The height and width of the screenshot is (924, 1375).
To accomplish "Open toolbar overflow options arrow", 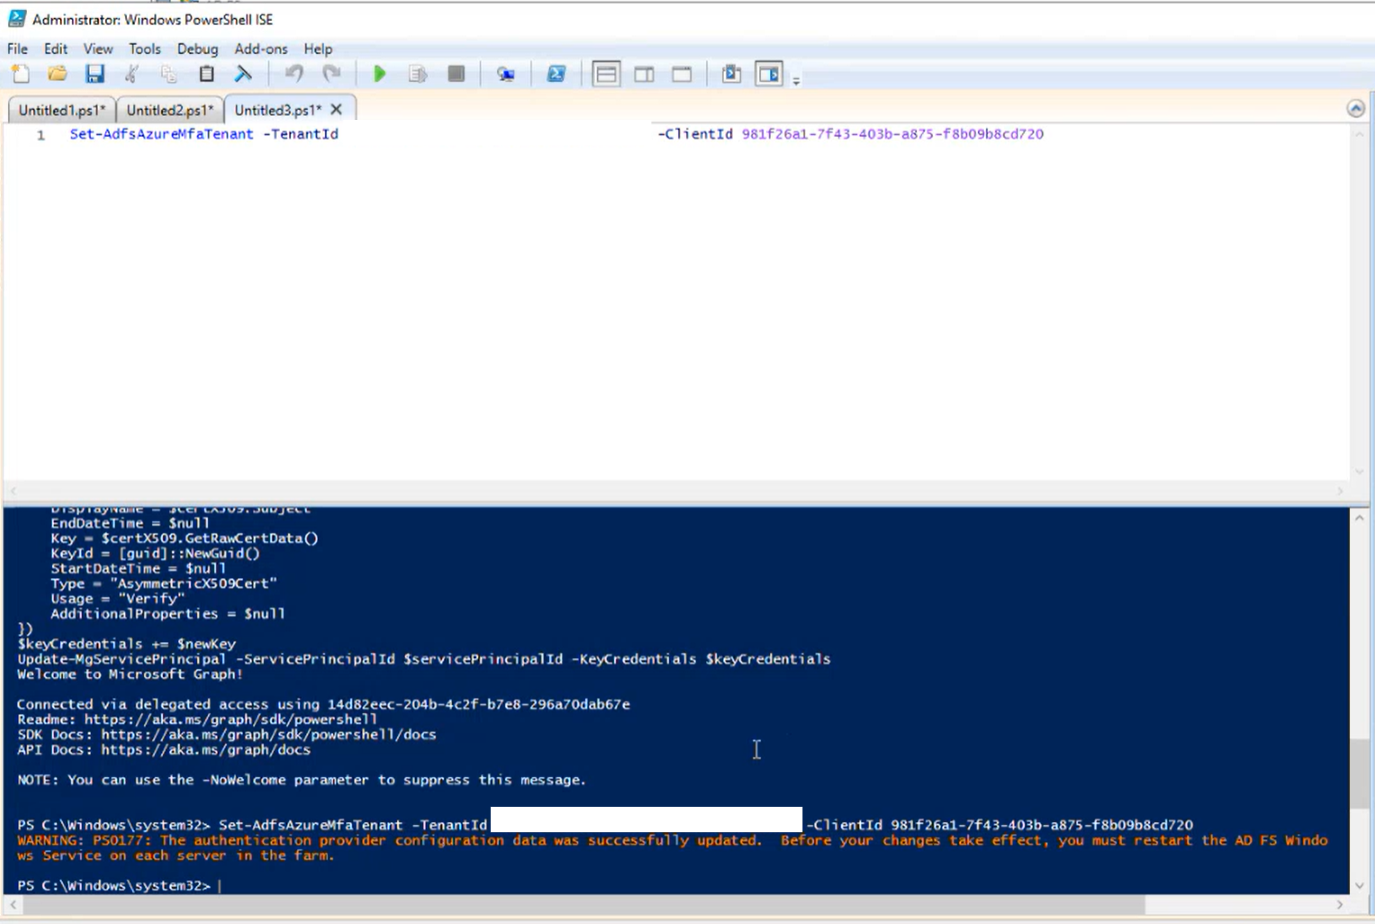I will 796,80.
